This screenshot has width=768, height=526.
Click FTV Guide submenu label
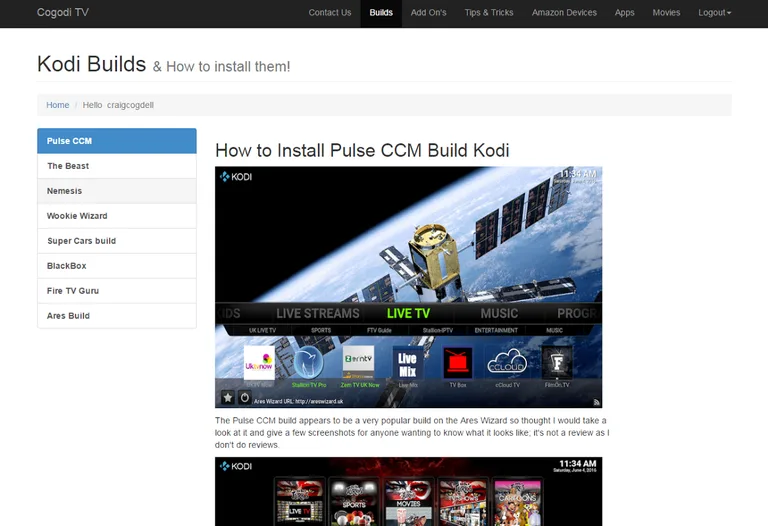pyautogui.click(x=379, y=331)
